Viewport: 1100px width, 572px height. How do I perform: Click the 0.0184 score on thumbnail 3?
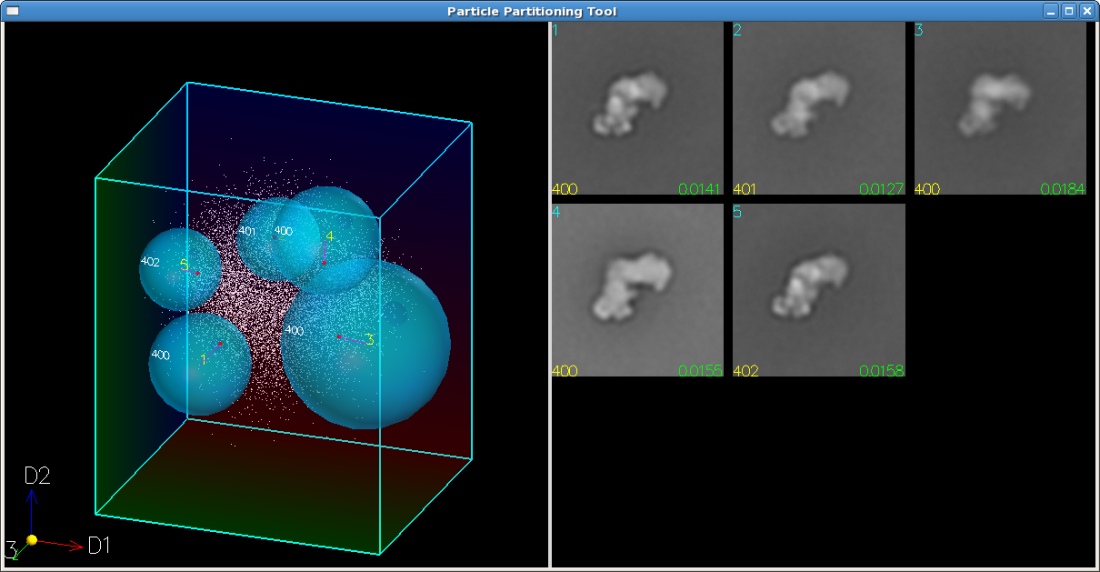coord(1062,189)
